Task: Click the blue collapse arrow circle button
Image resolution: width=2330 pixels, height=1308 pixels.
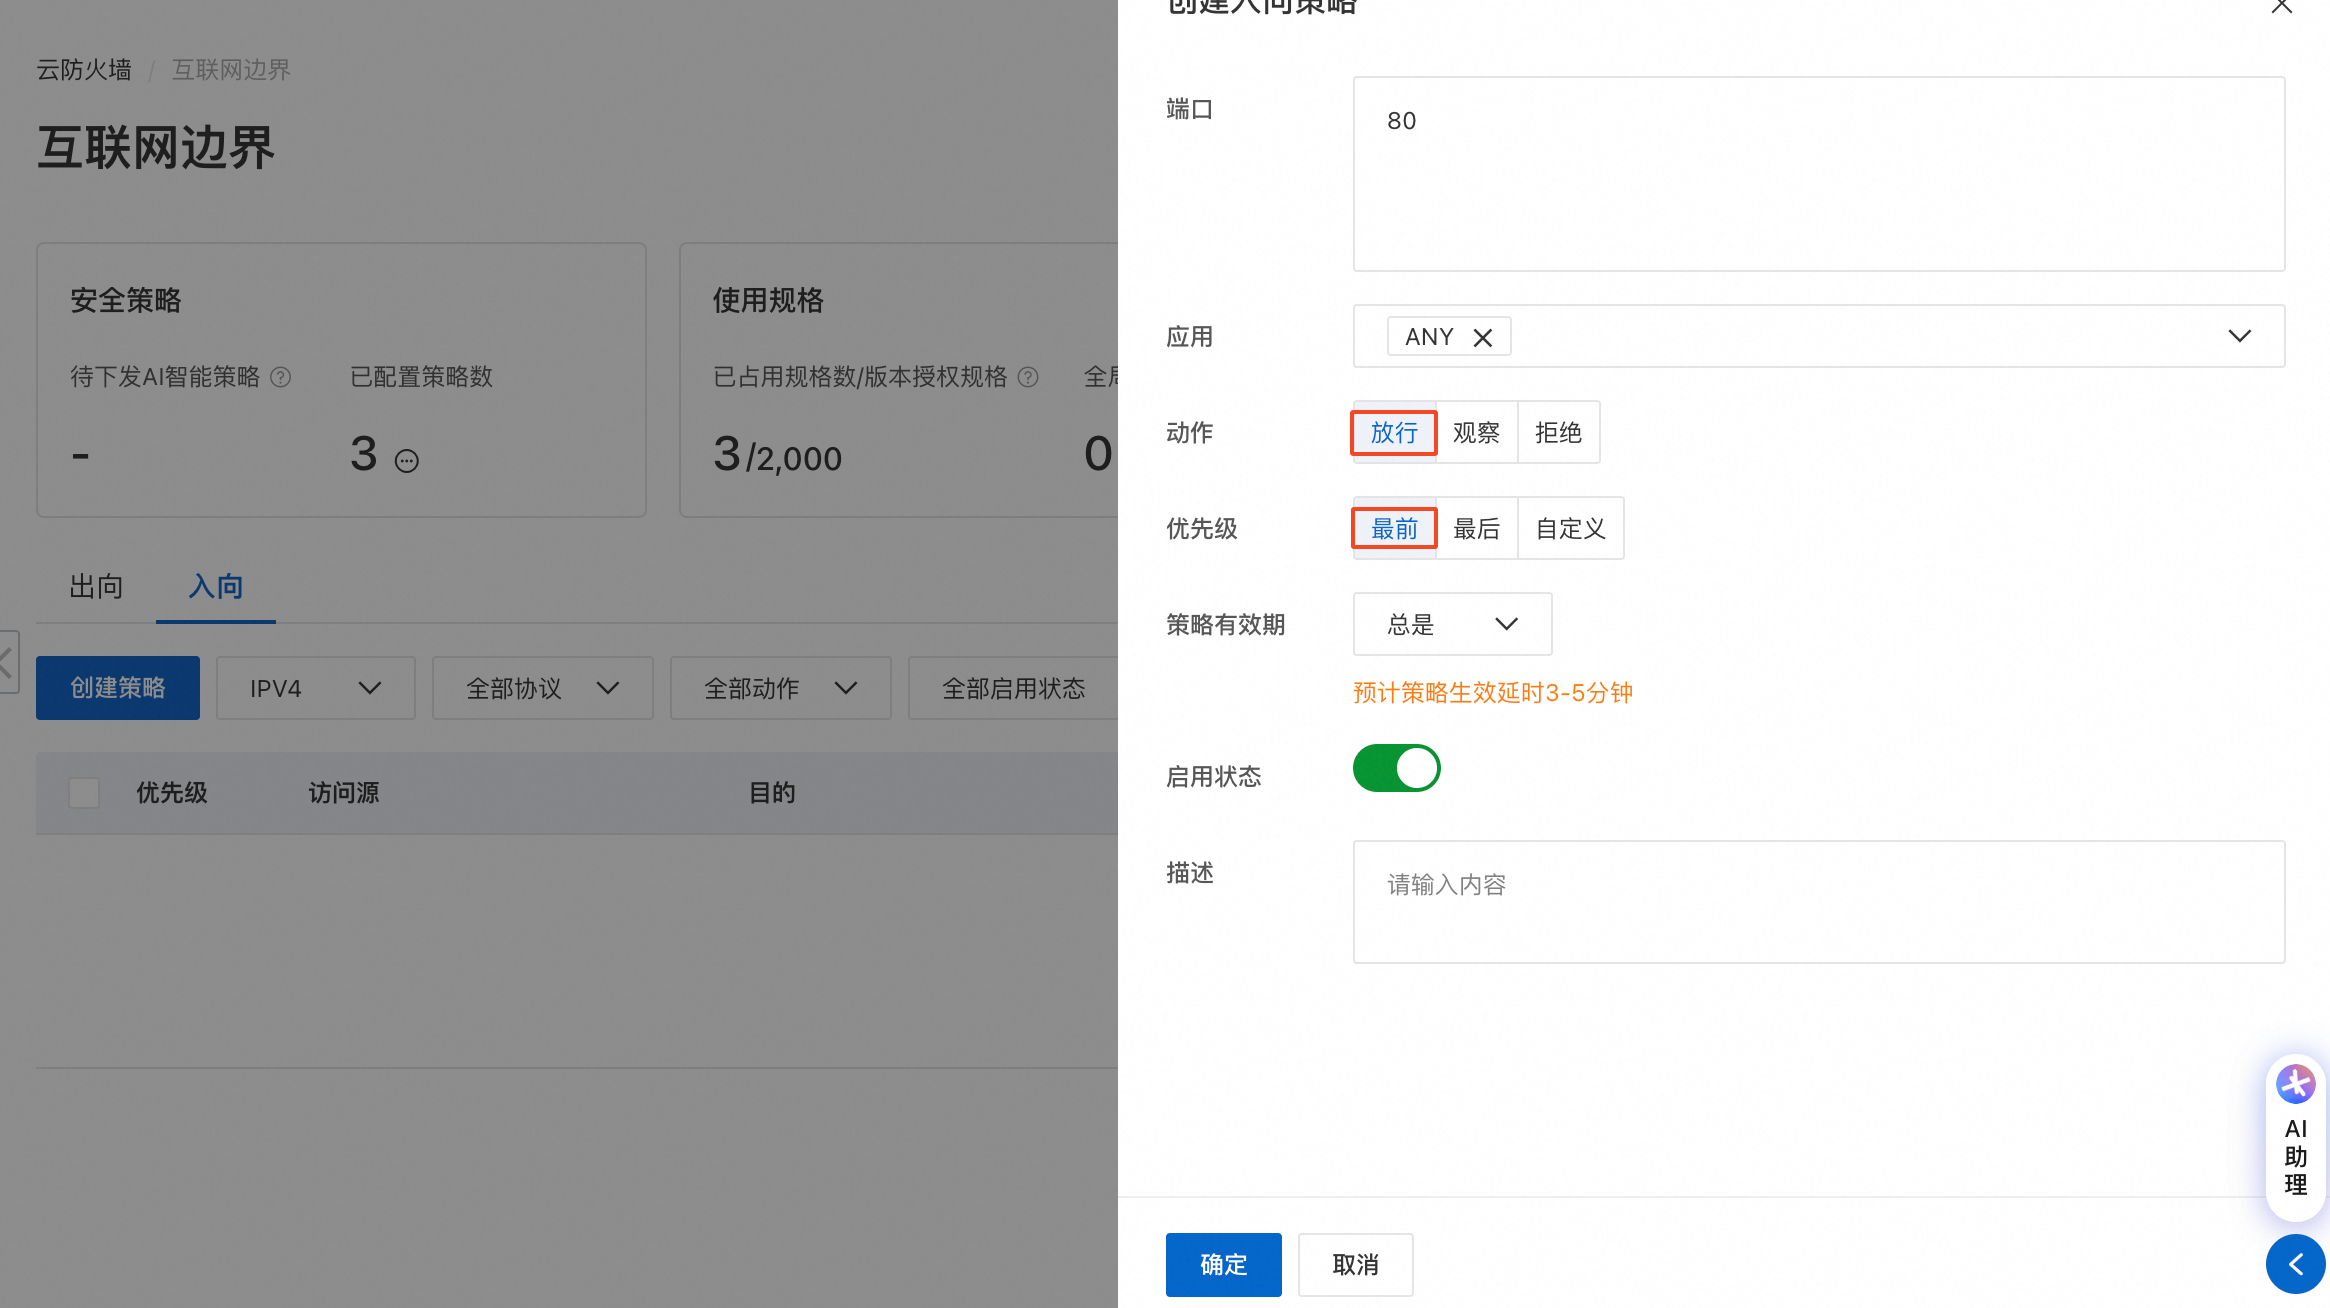Action: (x=2295, y=1264)
